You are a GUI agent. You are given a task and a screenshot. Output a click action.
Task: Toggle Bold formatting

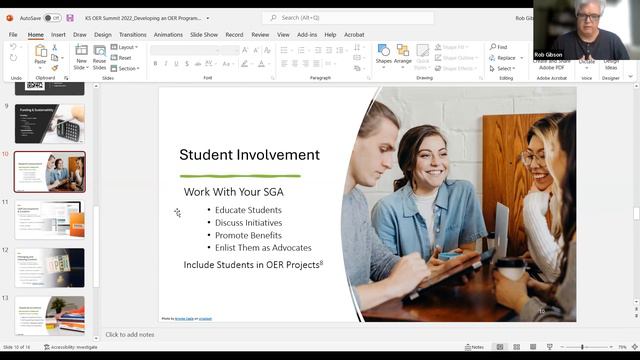point(155,64)
